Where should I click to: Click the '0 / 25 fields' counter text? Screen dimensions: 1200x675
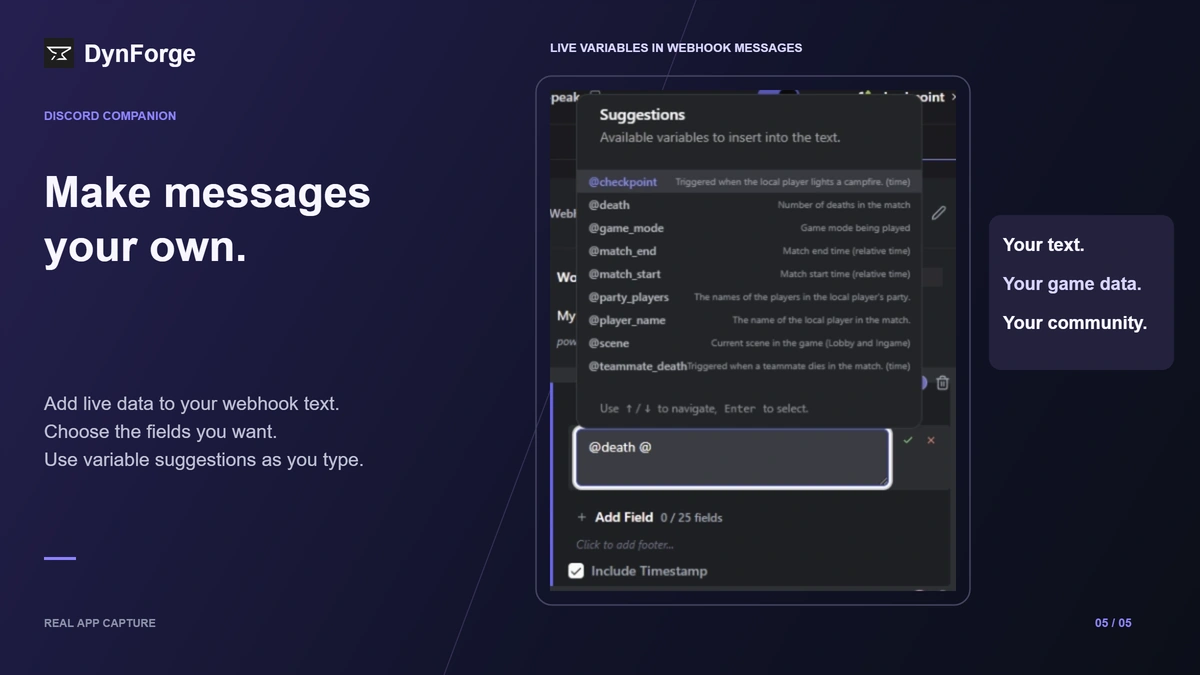[691, 518]
